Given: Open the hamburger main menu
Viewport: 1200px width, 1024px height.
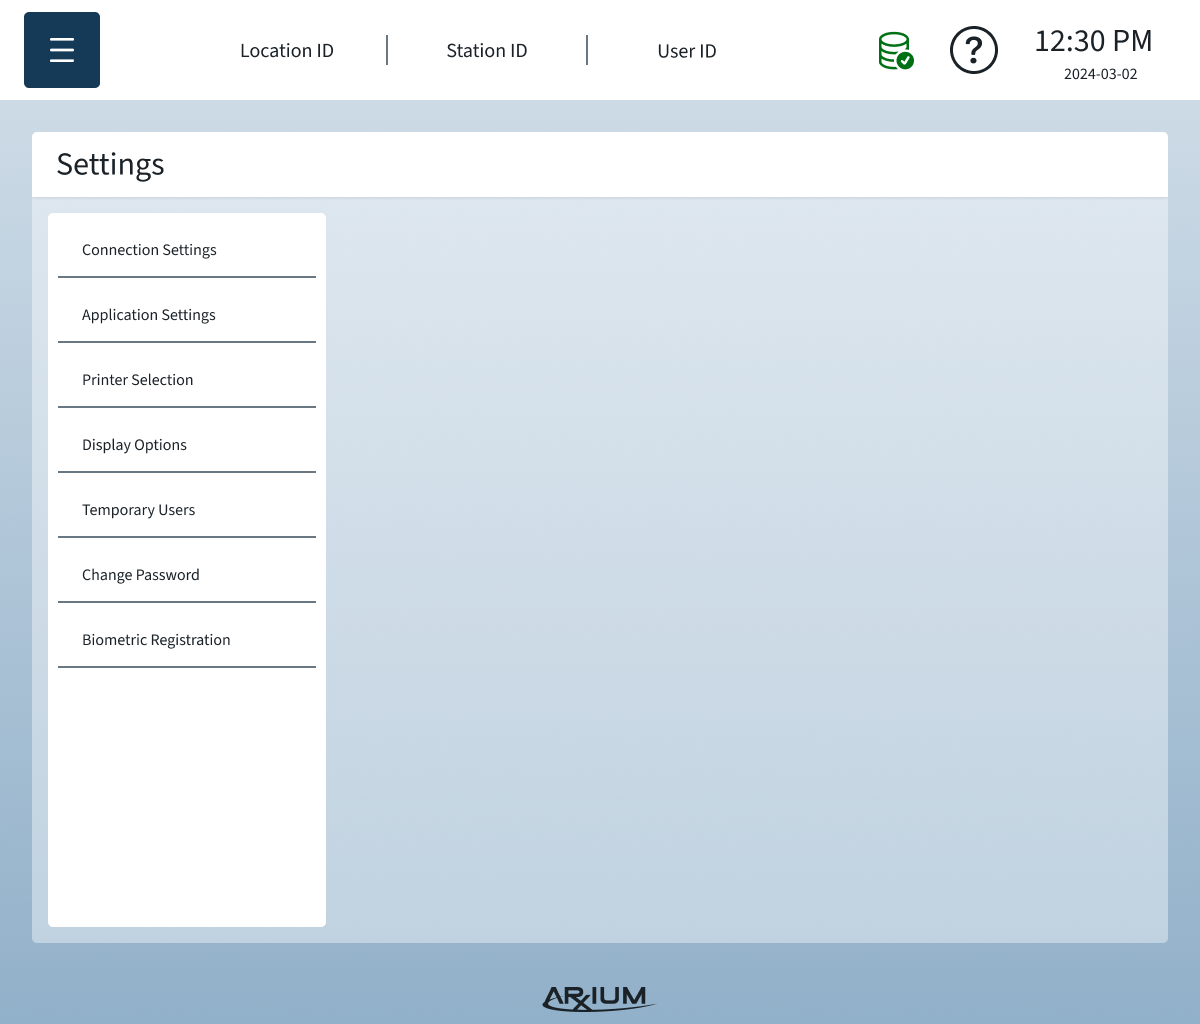Looking at the screenshot, I should coord(62,50).
